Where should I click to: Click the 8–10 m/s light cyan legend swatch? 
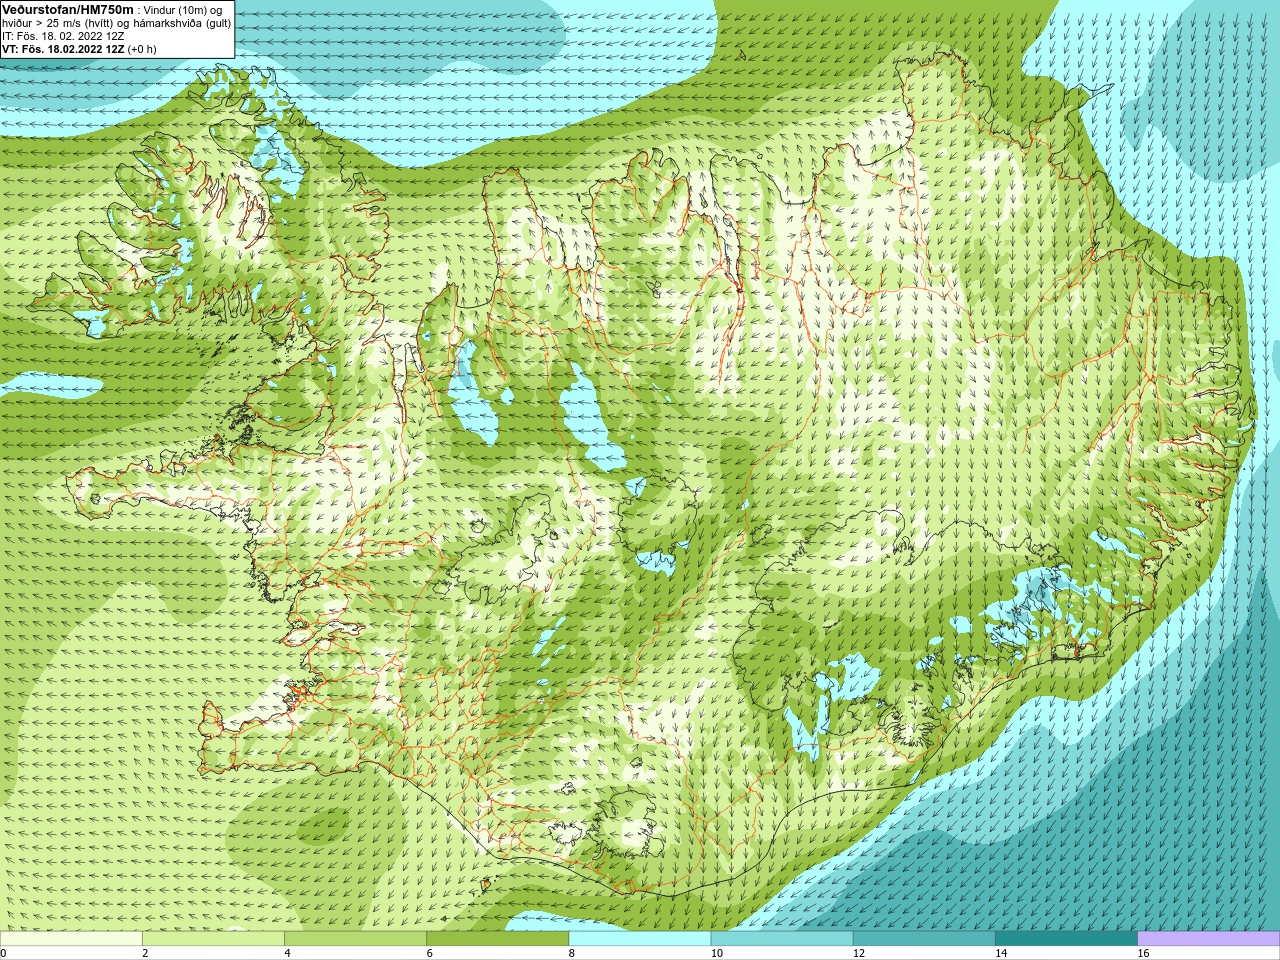pos(640,939)
